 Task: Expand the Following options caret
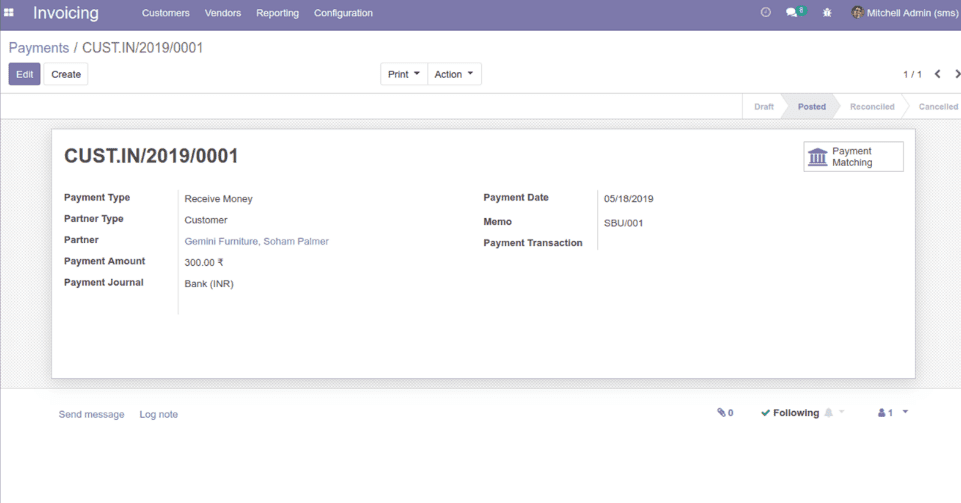tap(841, 412)
